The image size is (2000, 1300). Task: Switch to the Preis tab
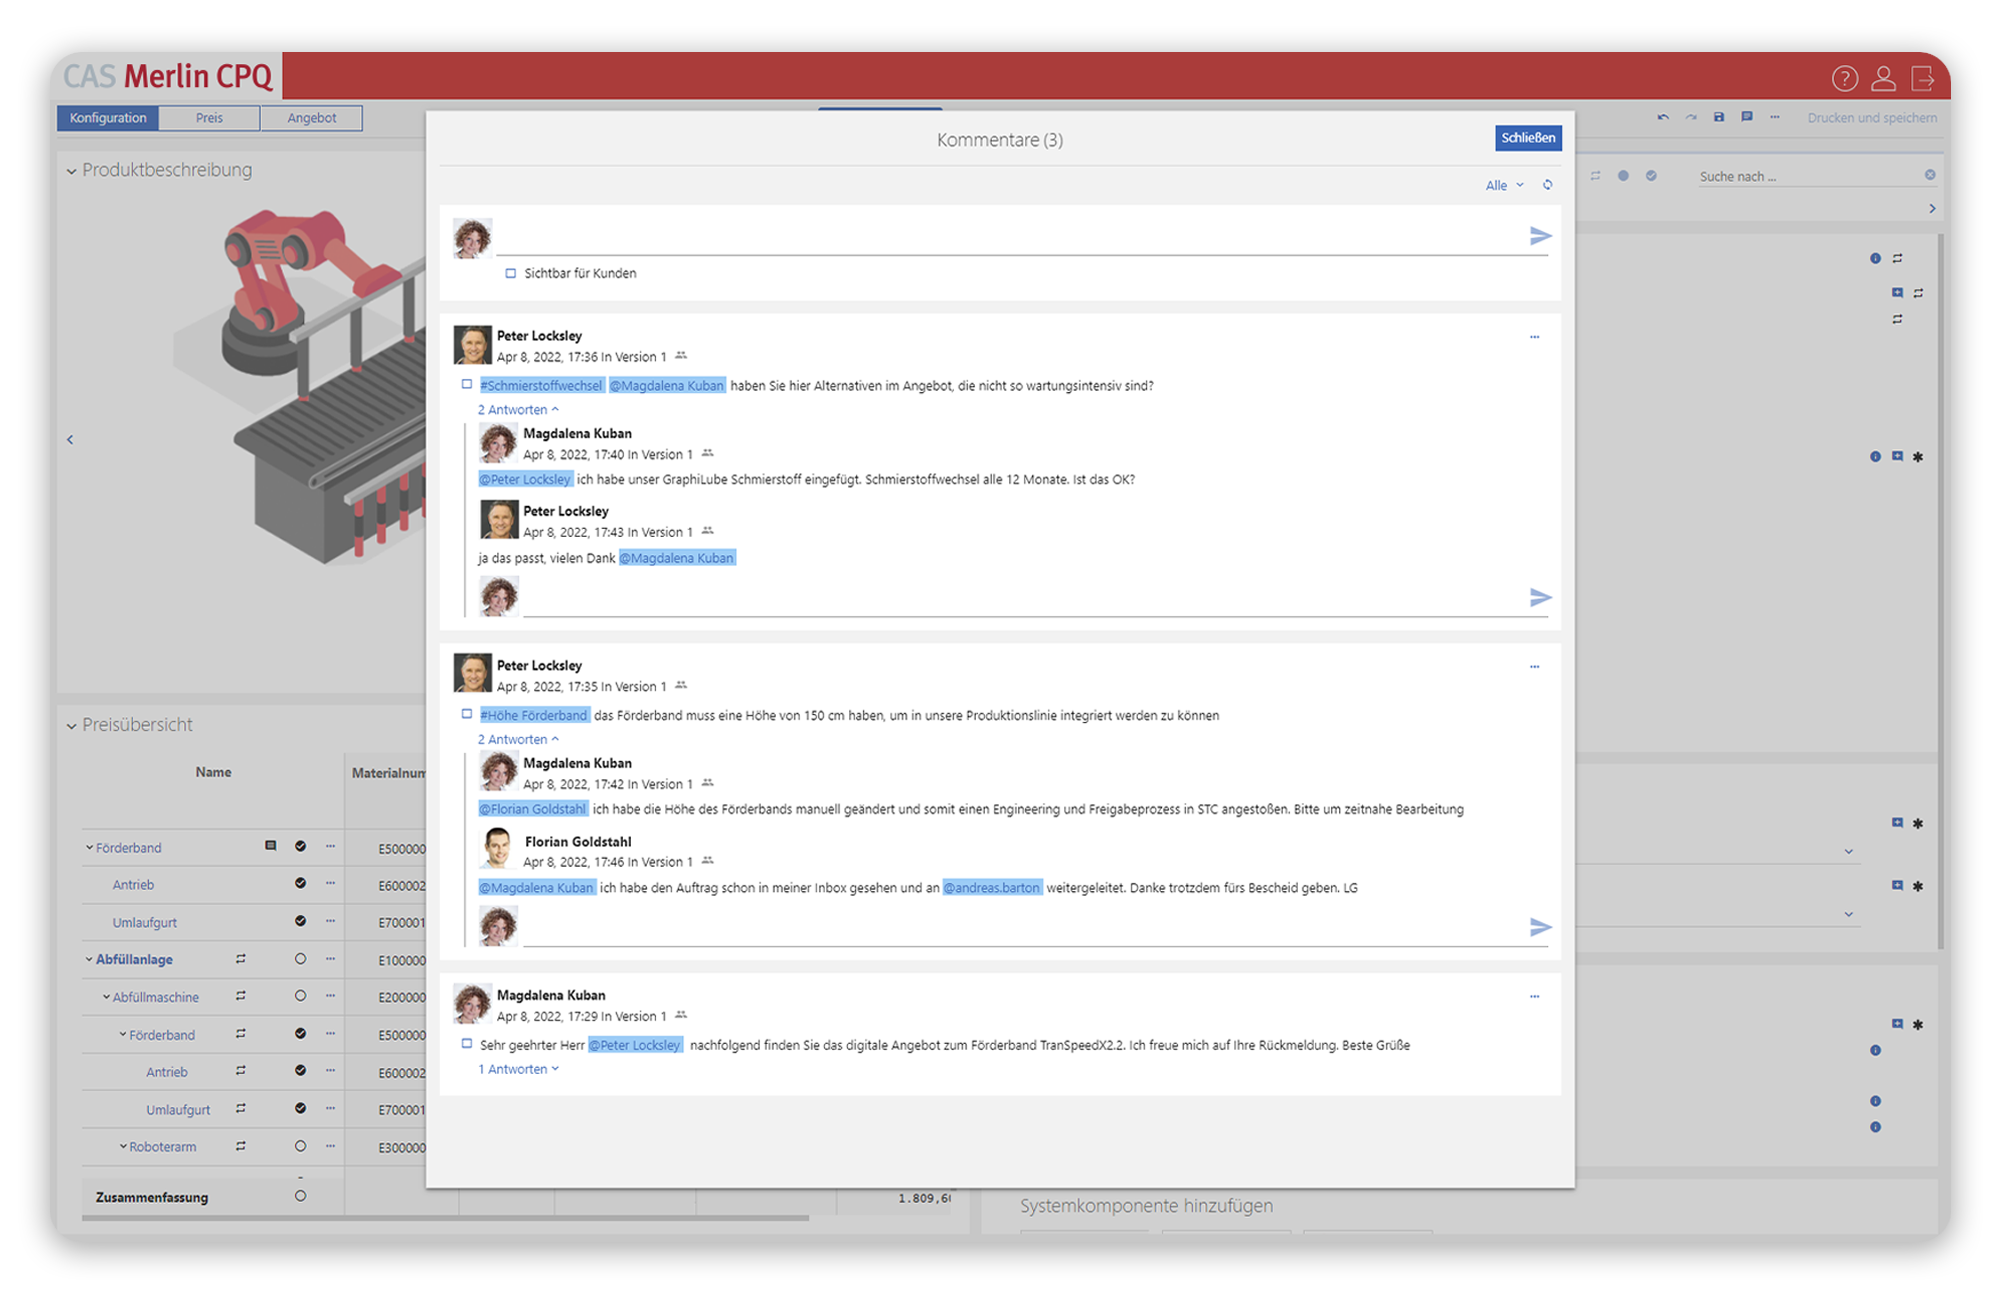[x=209, y=118]
